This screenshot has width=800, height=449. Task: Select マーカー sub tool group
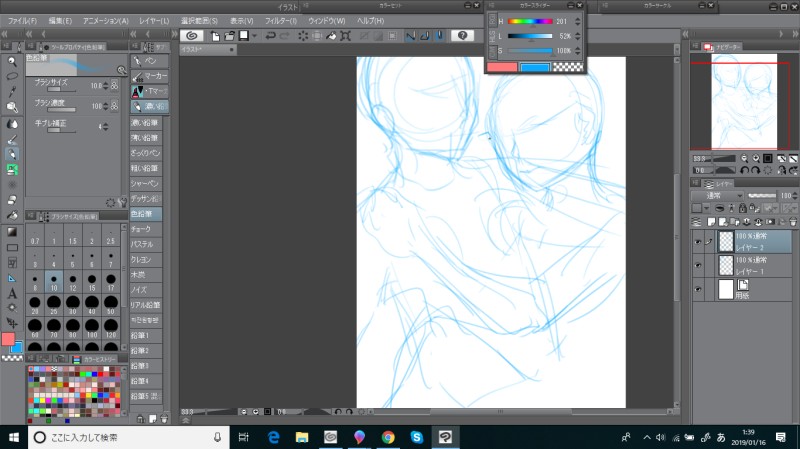click(150, 76)
